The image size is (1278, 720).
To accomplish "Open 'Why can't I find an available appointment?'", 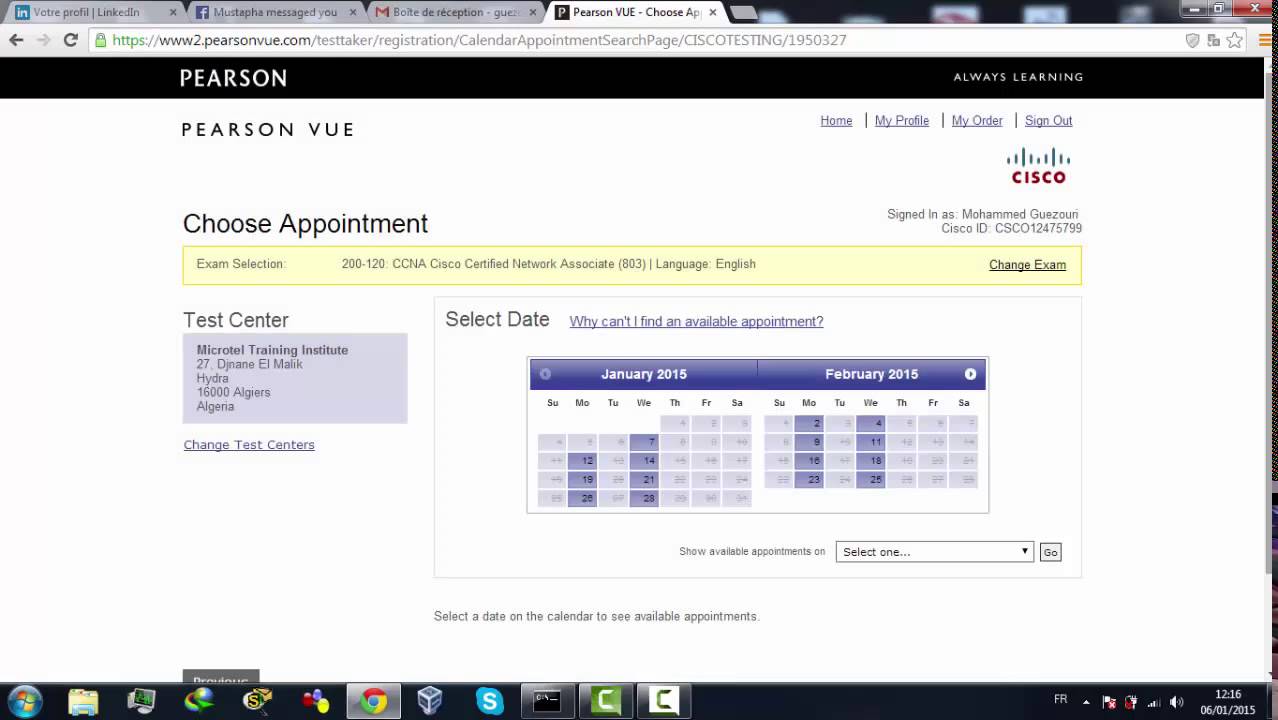I will (x=696, y=321).
